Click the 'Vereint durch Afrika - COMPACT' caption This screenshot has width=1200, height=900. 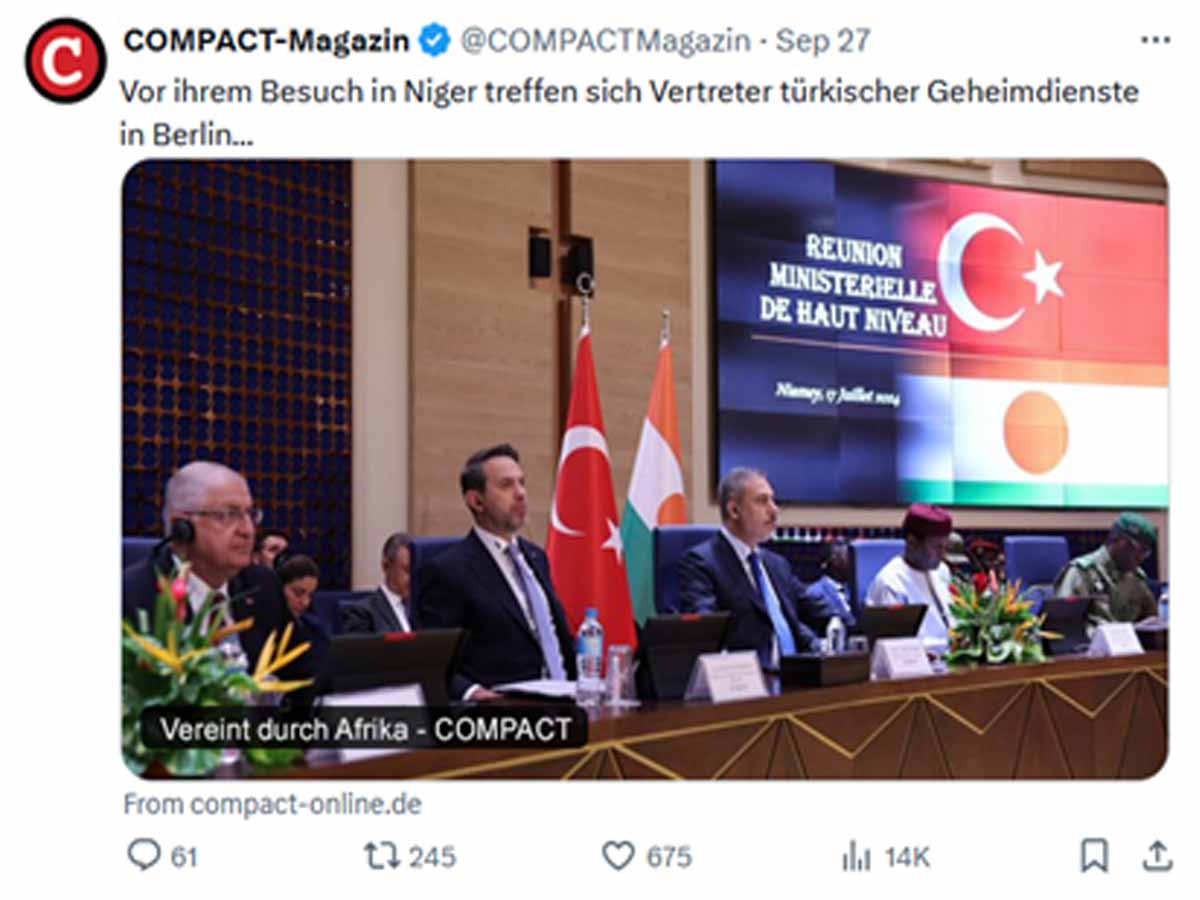[366, 727]
